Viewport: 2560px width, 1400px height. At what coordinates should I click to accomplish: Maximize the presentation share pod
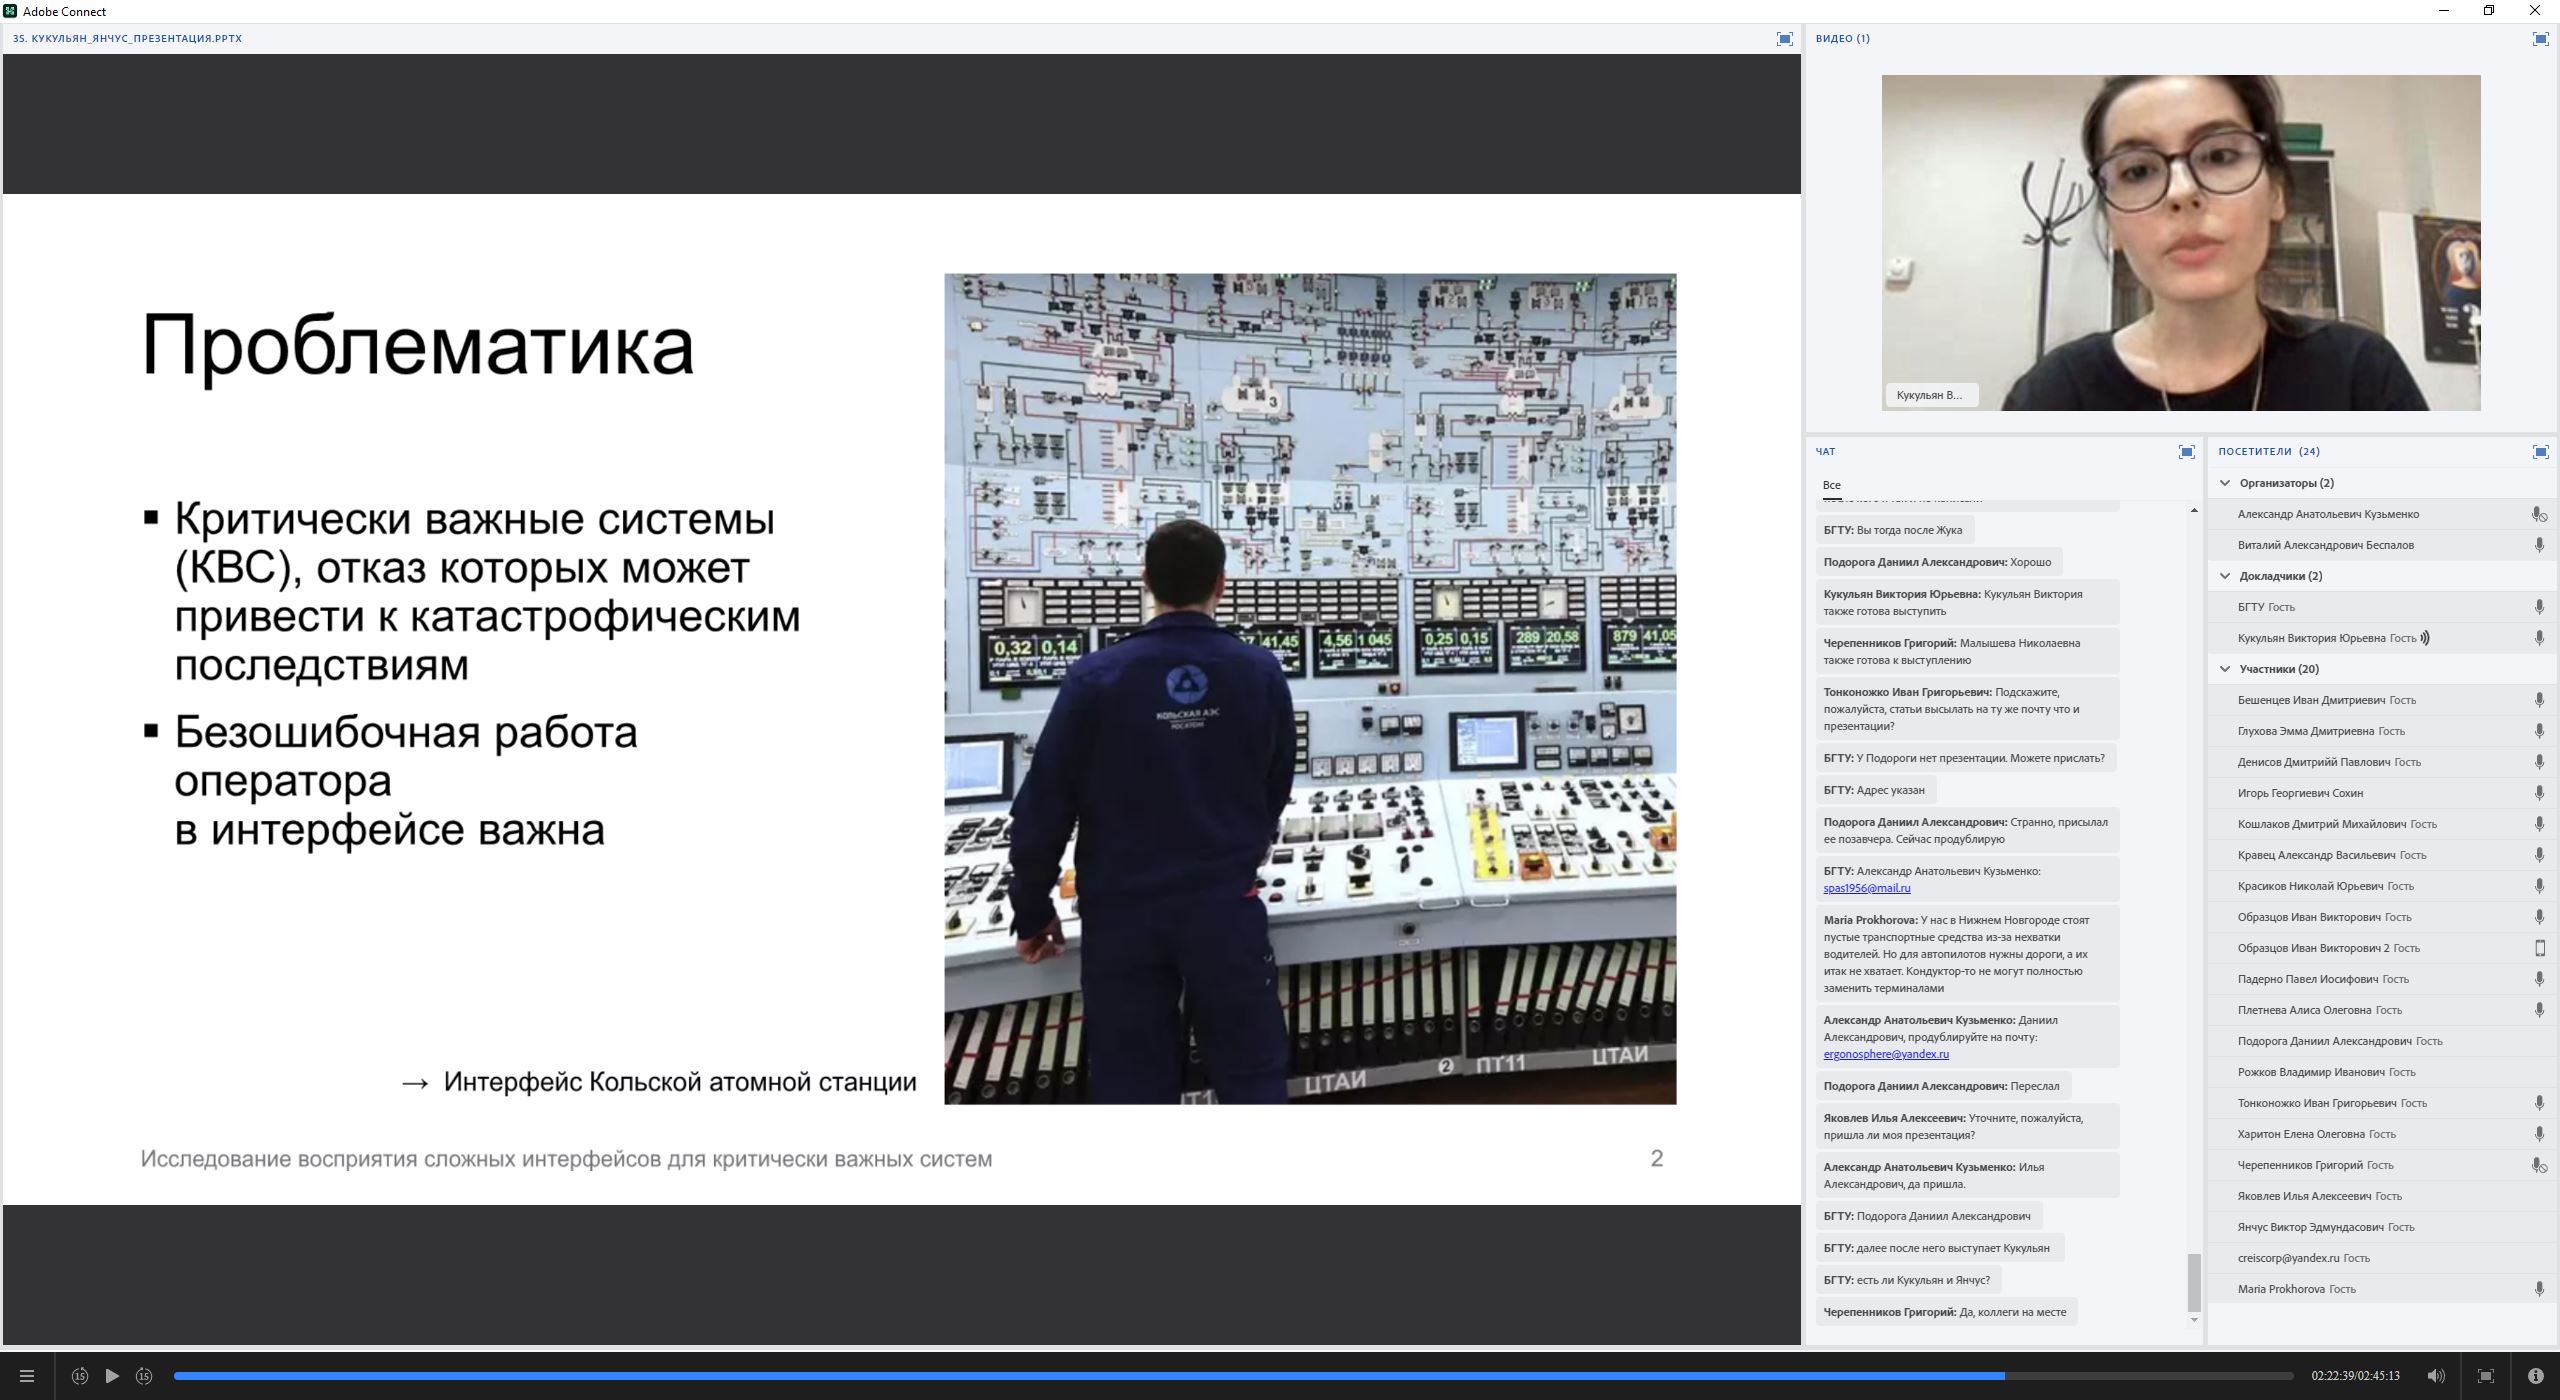click(1784, 39)
